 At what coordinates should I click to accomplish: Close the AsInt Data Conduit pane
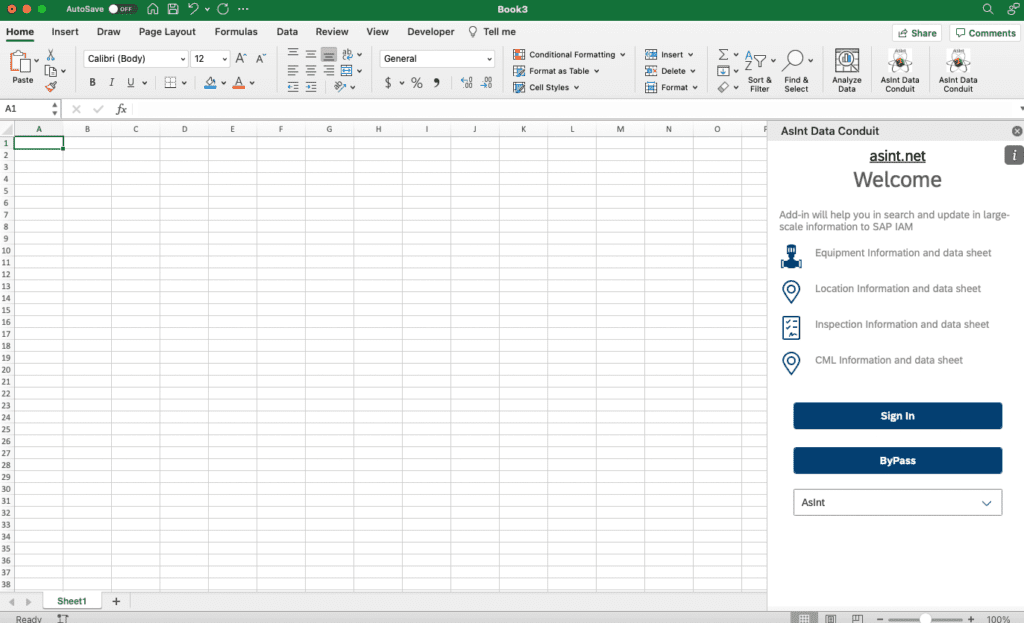click(x=1017, y=131)
